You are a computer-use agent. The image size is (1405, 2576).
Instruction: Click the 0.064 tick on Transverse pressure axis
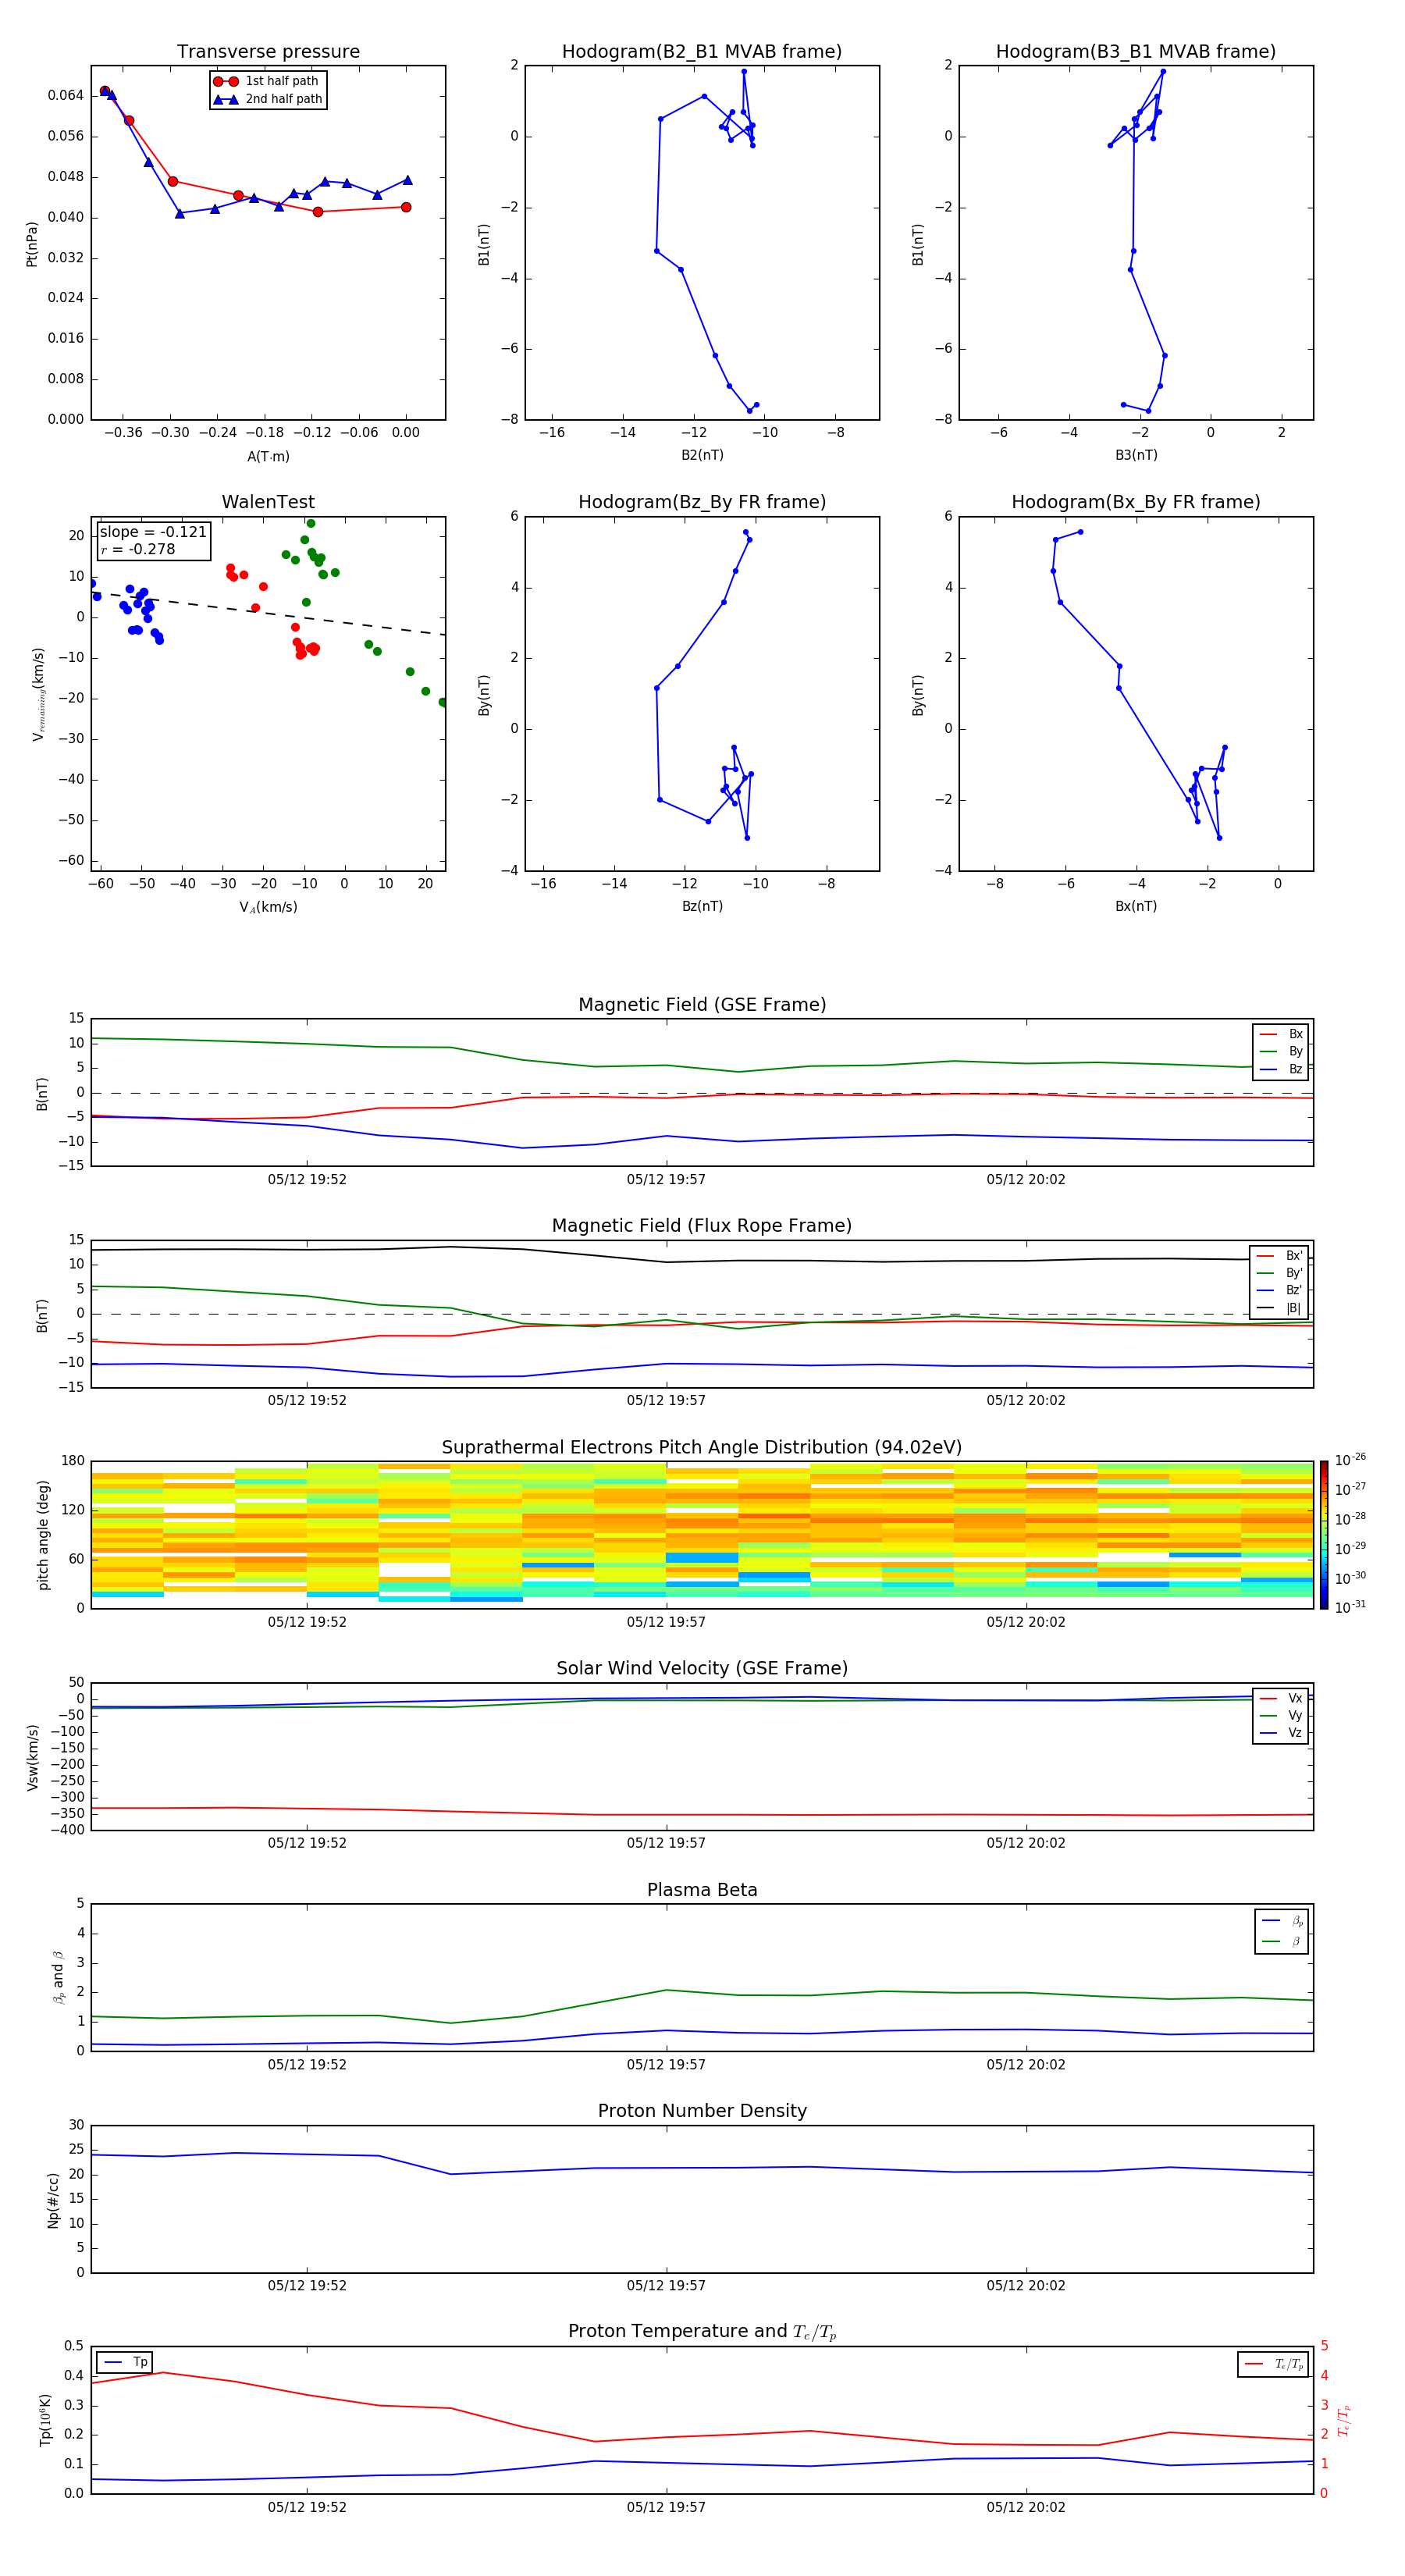click(66, 95)
